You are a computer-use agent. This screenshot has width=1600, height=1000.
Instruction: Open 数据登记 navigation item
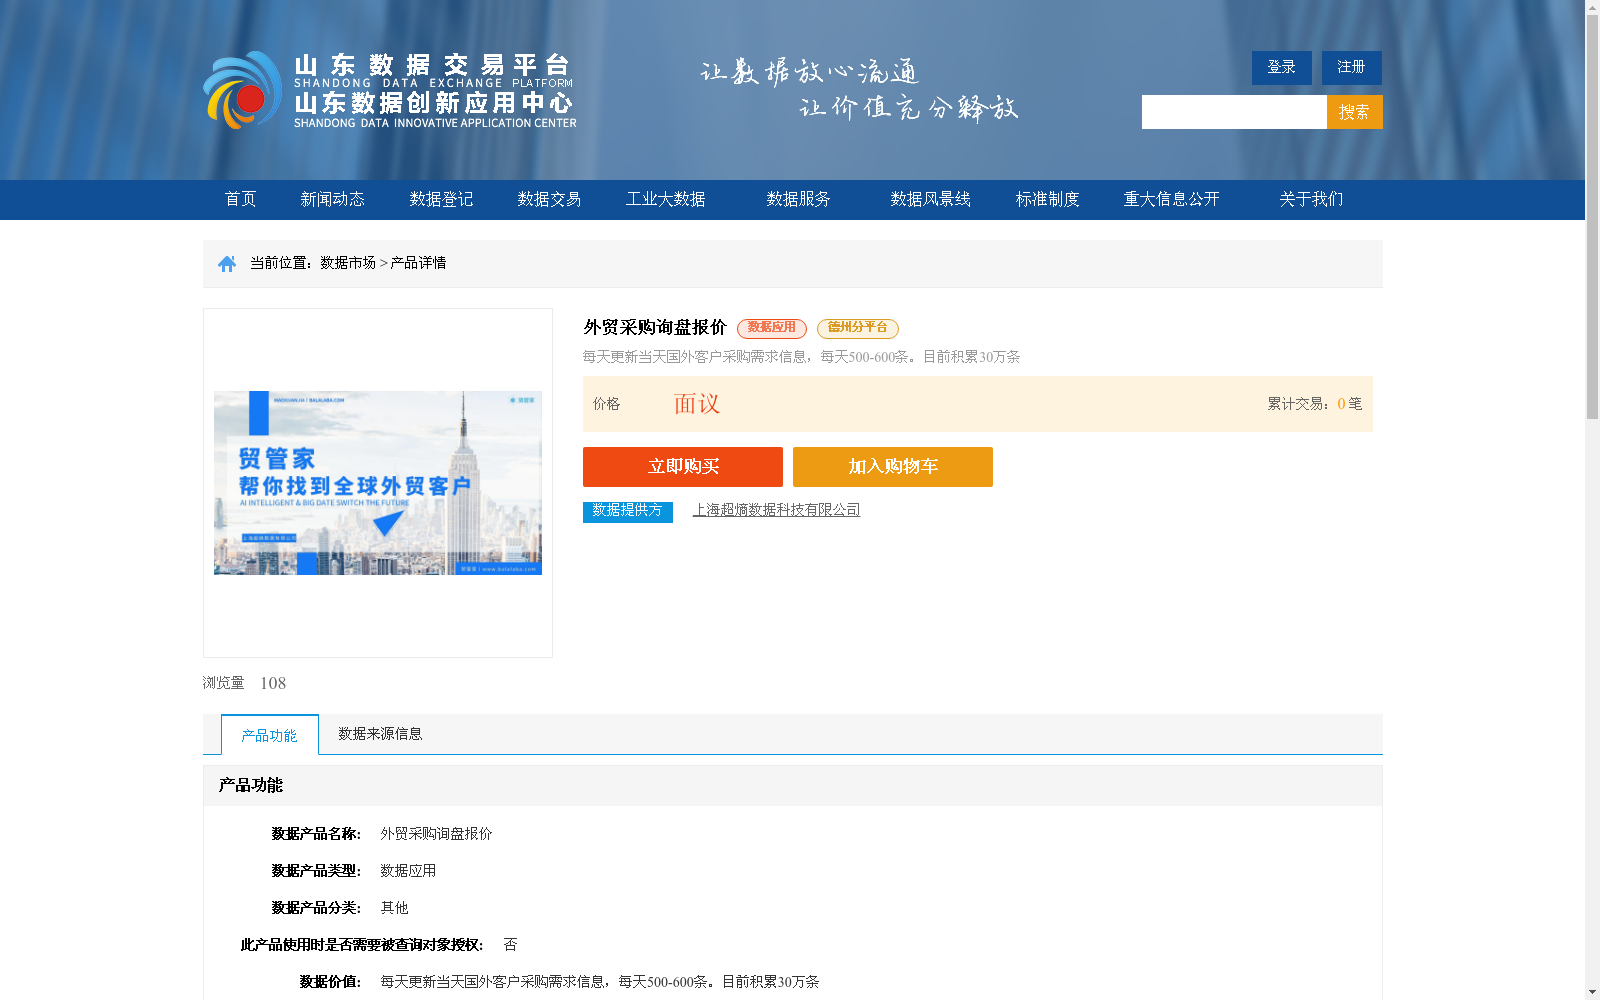tap(441, 199)
